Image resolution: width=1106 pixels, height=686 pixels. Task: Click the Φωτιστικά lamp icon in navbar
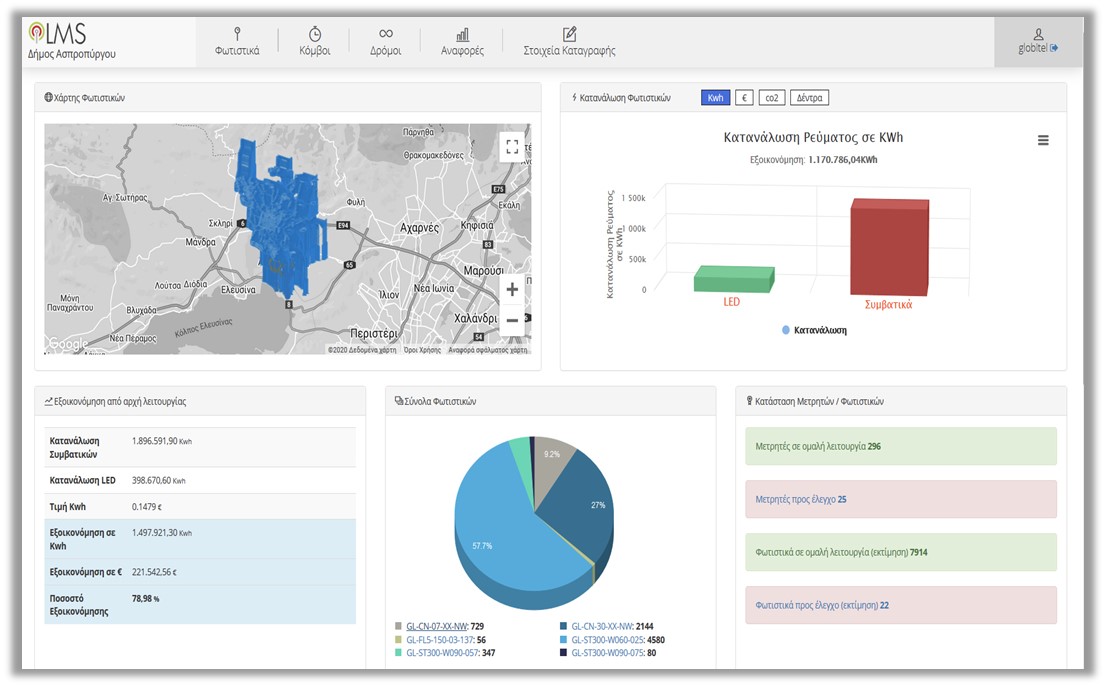coord(237,34)
